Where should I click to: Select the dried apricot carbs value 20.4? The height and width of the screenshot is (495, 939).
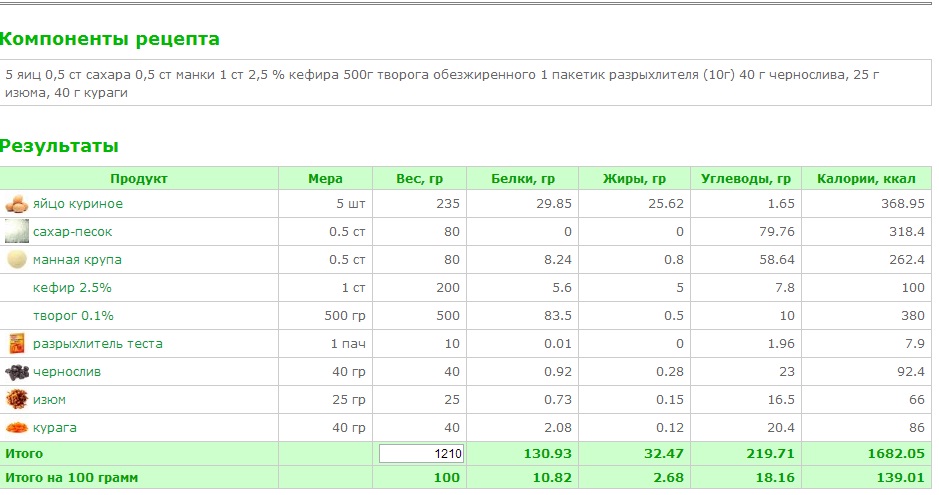pyautogui.click(x=781, y=427)
